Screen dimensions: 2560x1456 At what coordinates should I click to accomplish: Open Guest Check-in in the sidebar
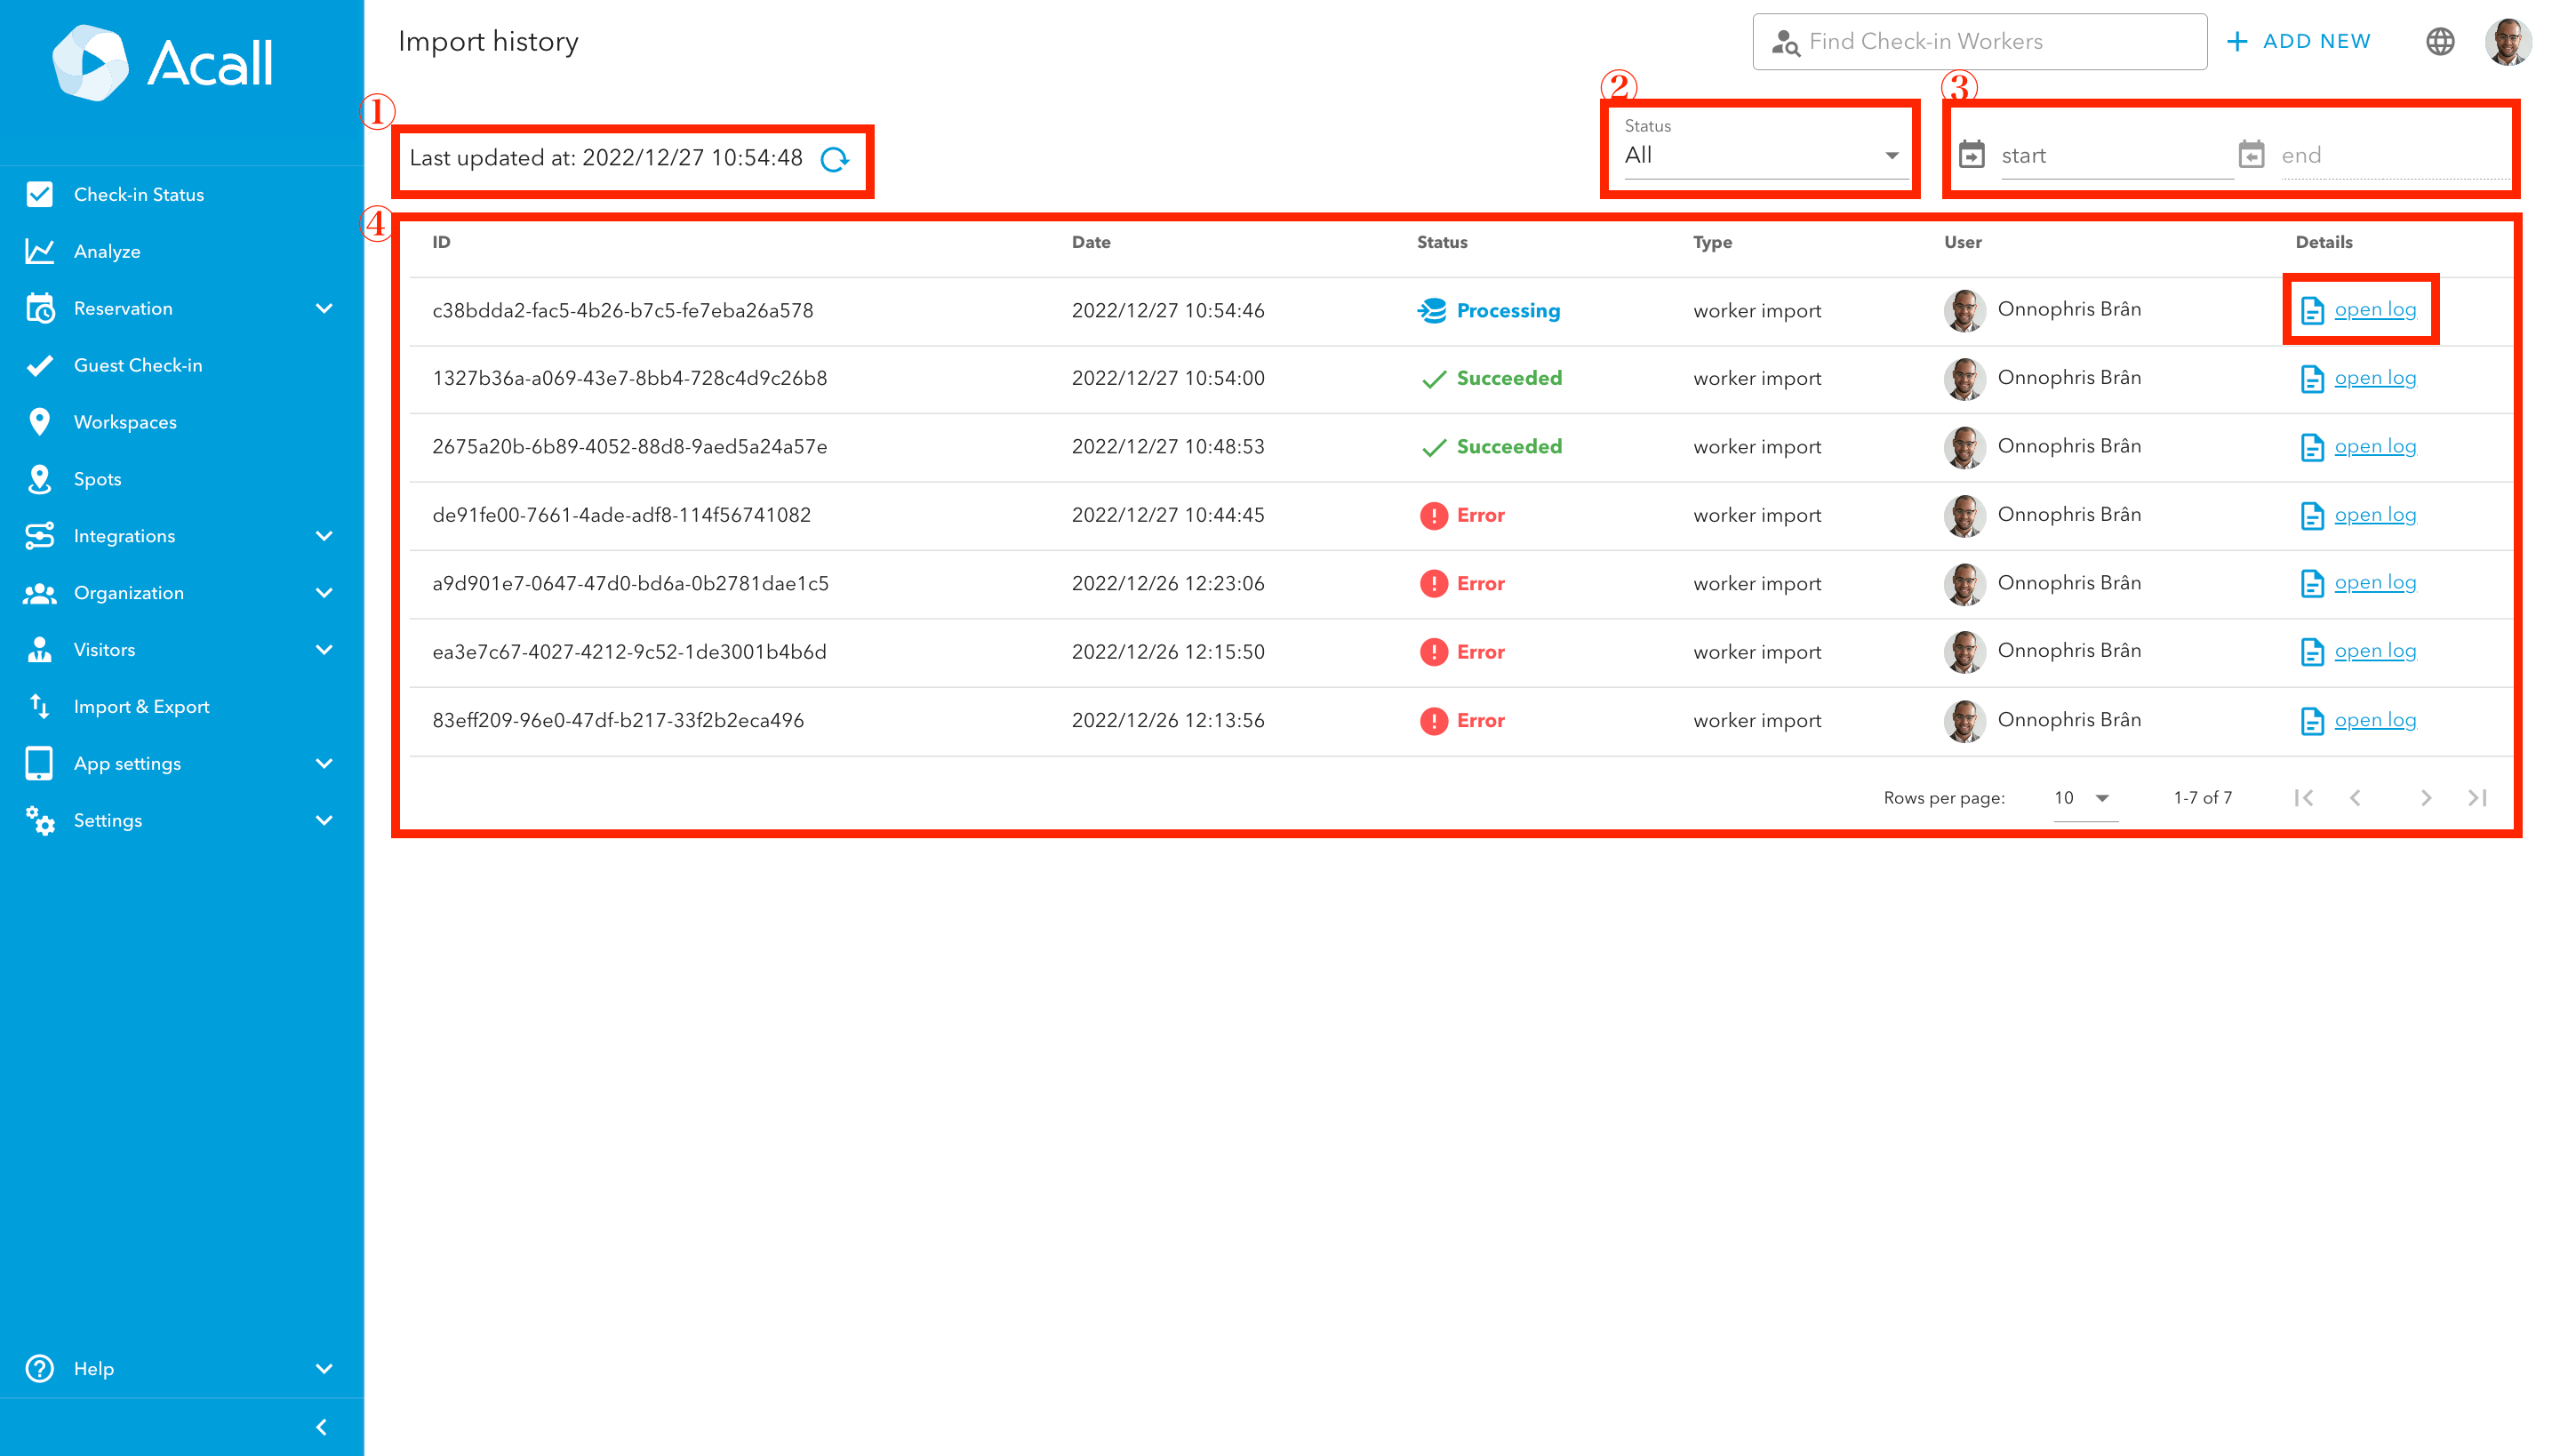click(x=138, y=365)
